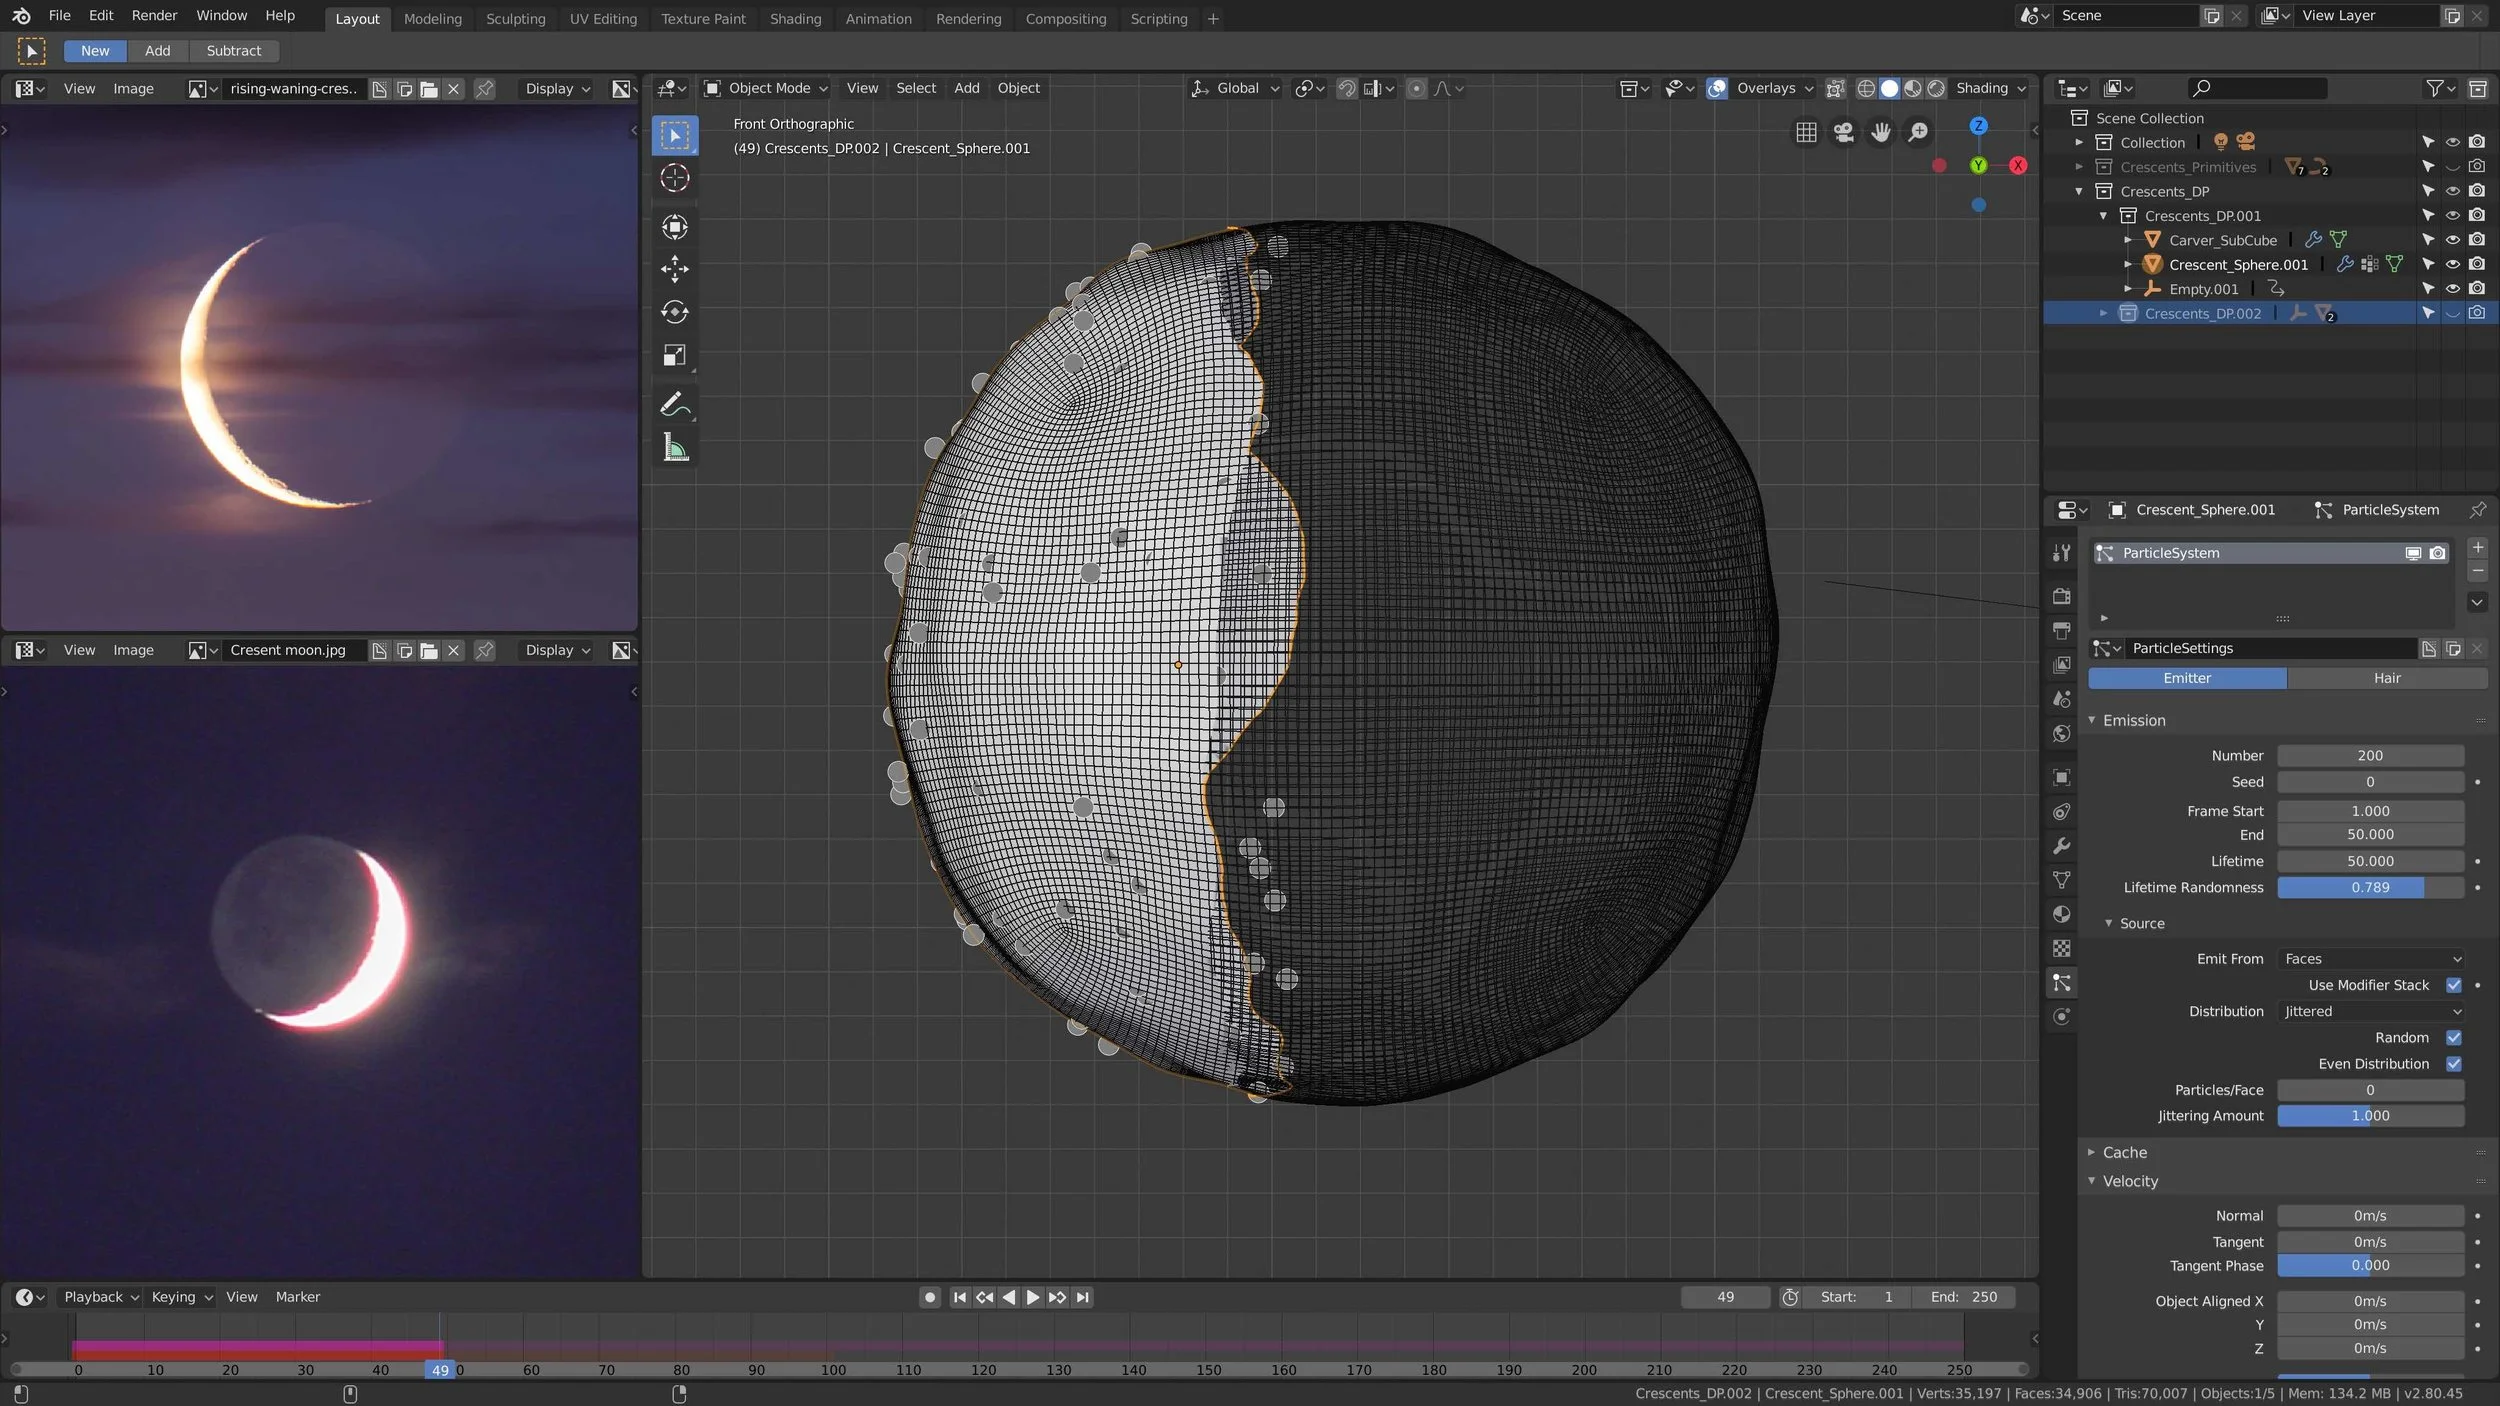This screenshot has width=2500, height=1406.
Task: Toggle proportional editing button
Action: [x=1416, y=88]
